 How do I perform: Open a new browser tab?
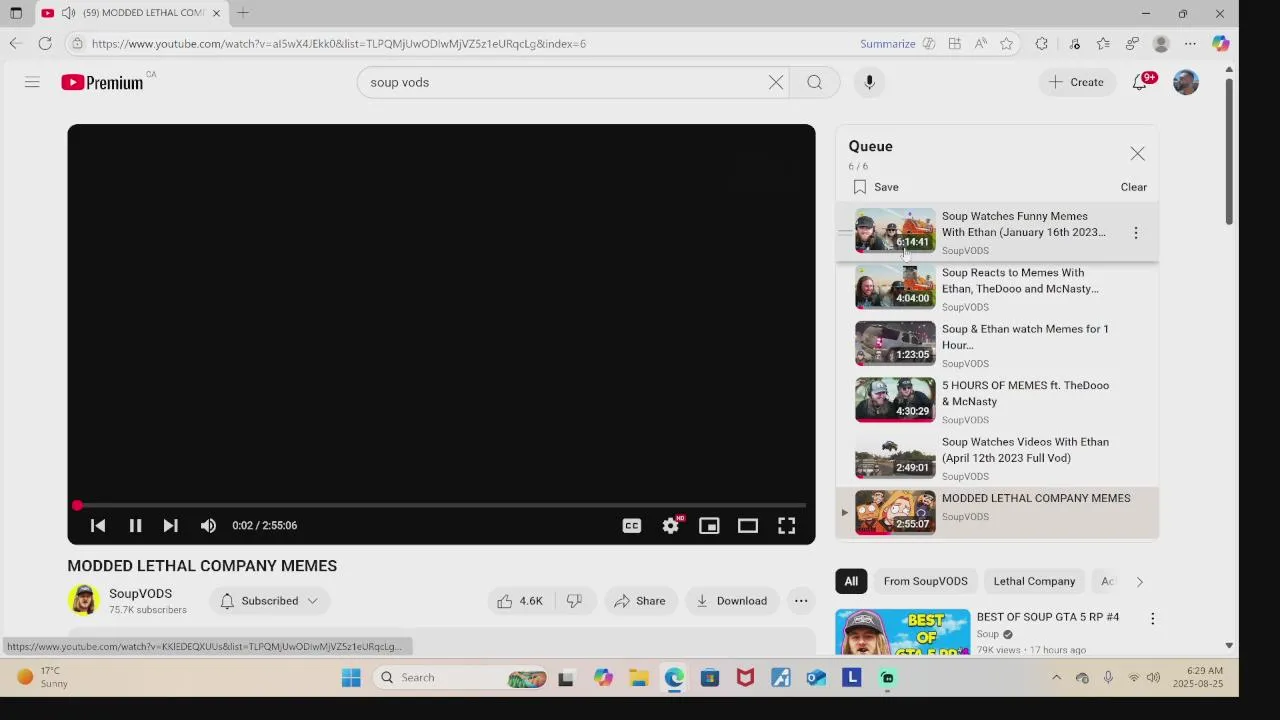pyautogui.click(x=243, y=13)
